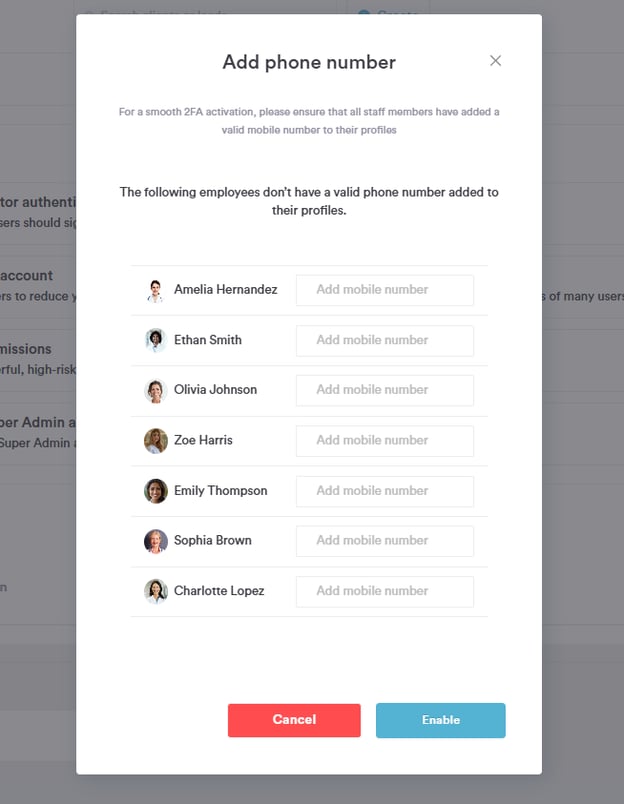Click Zoe Harris's profile avatar
624x804 pixels.
(155, 440)
